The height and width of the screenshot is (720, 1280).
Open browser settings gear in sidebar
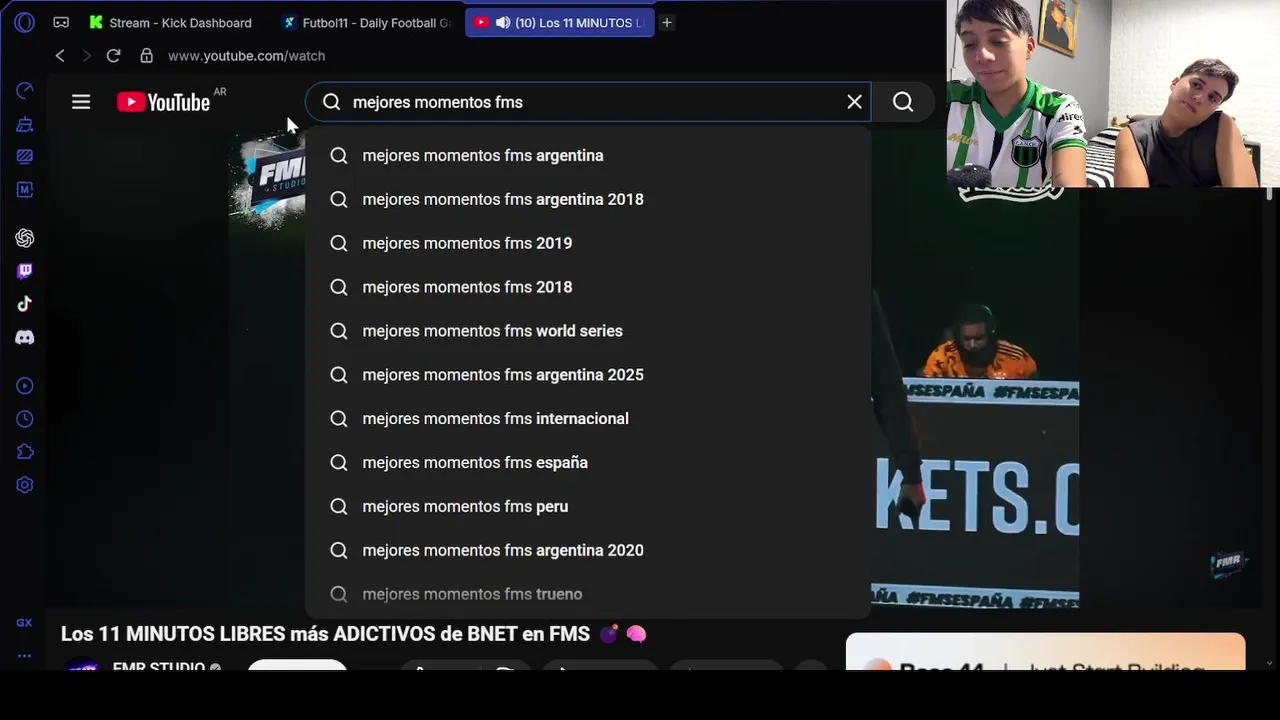pyautogui.click(x=25, y=485)
